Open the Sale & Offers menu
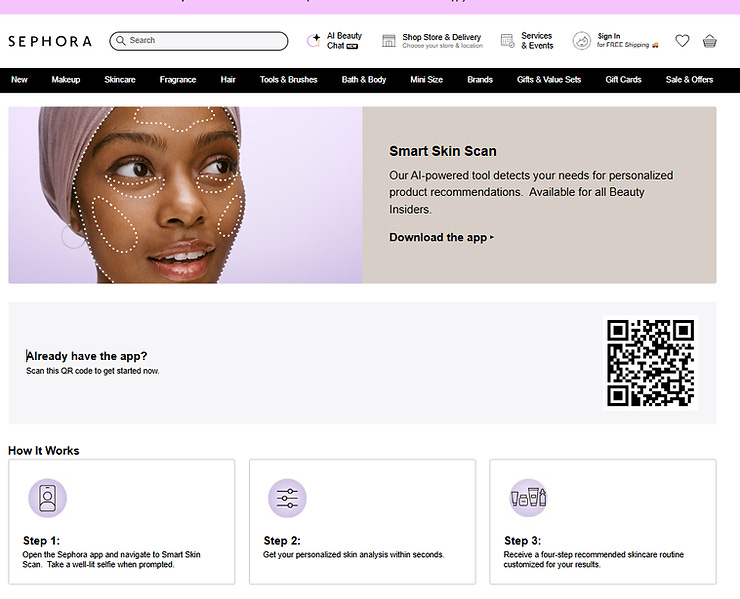Image resolution: width=740 pixels, height=599 pixels. coord(689,80)
